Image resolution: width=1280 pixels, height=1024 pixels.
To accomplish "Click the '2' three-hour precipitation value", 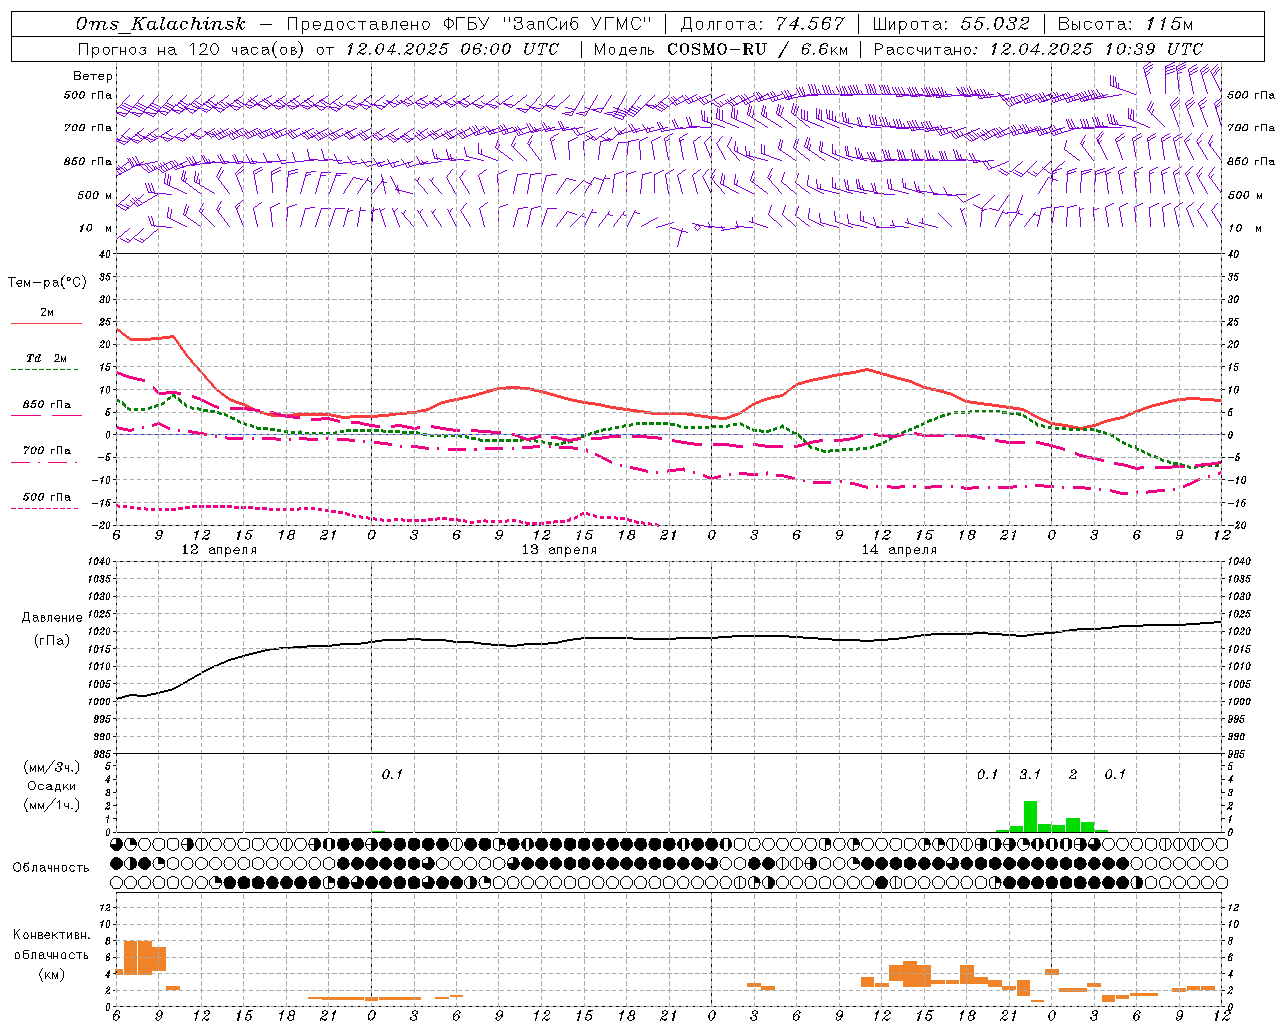I will pos(1073,774).
